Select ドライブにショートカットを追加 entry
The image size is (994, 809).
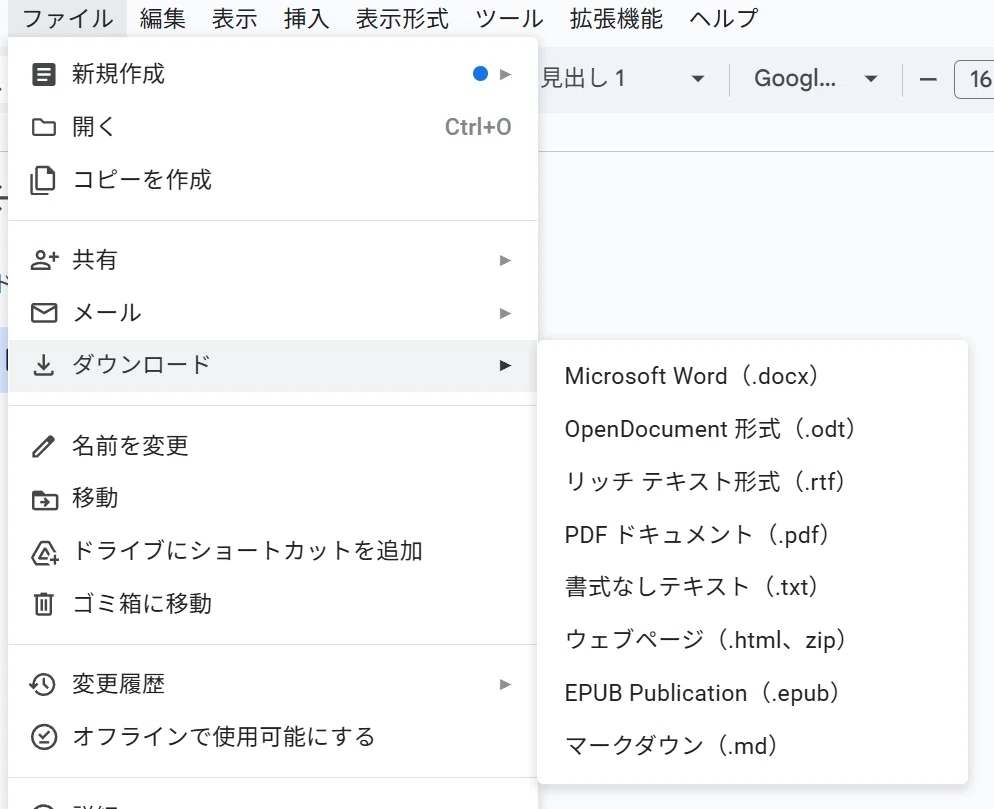[273, 551]
